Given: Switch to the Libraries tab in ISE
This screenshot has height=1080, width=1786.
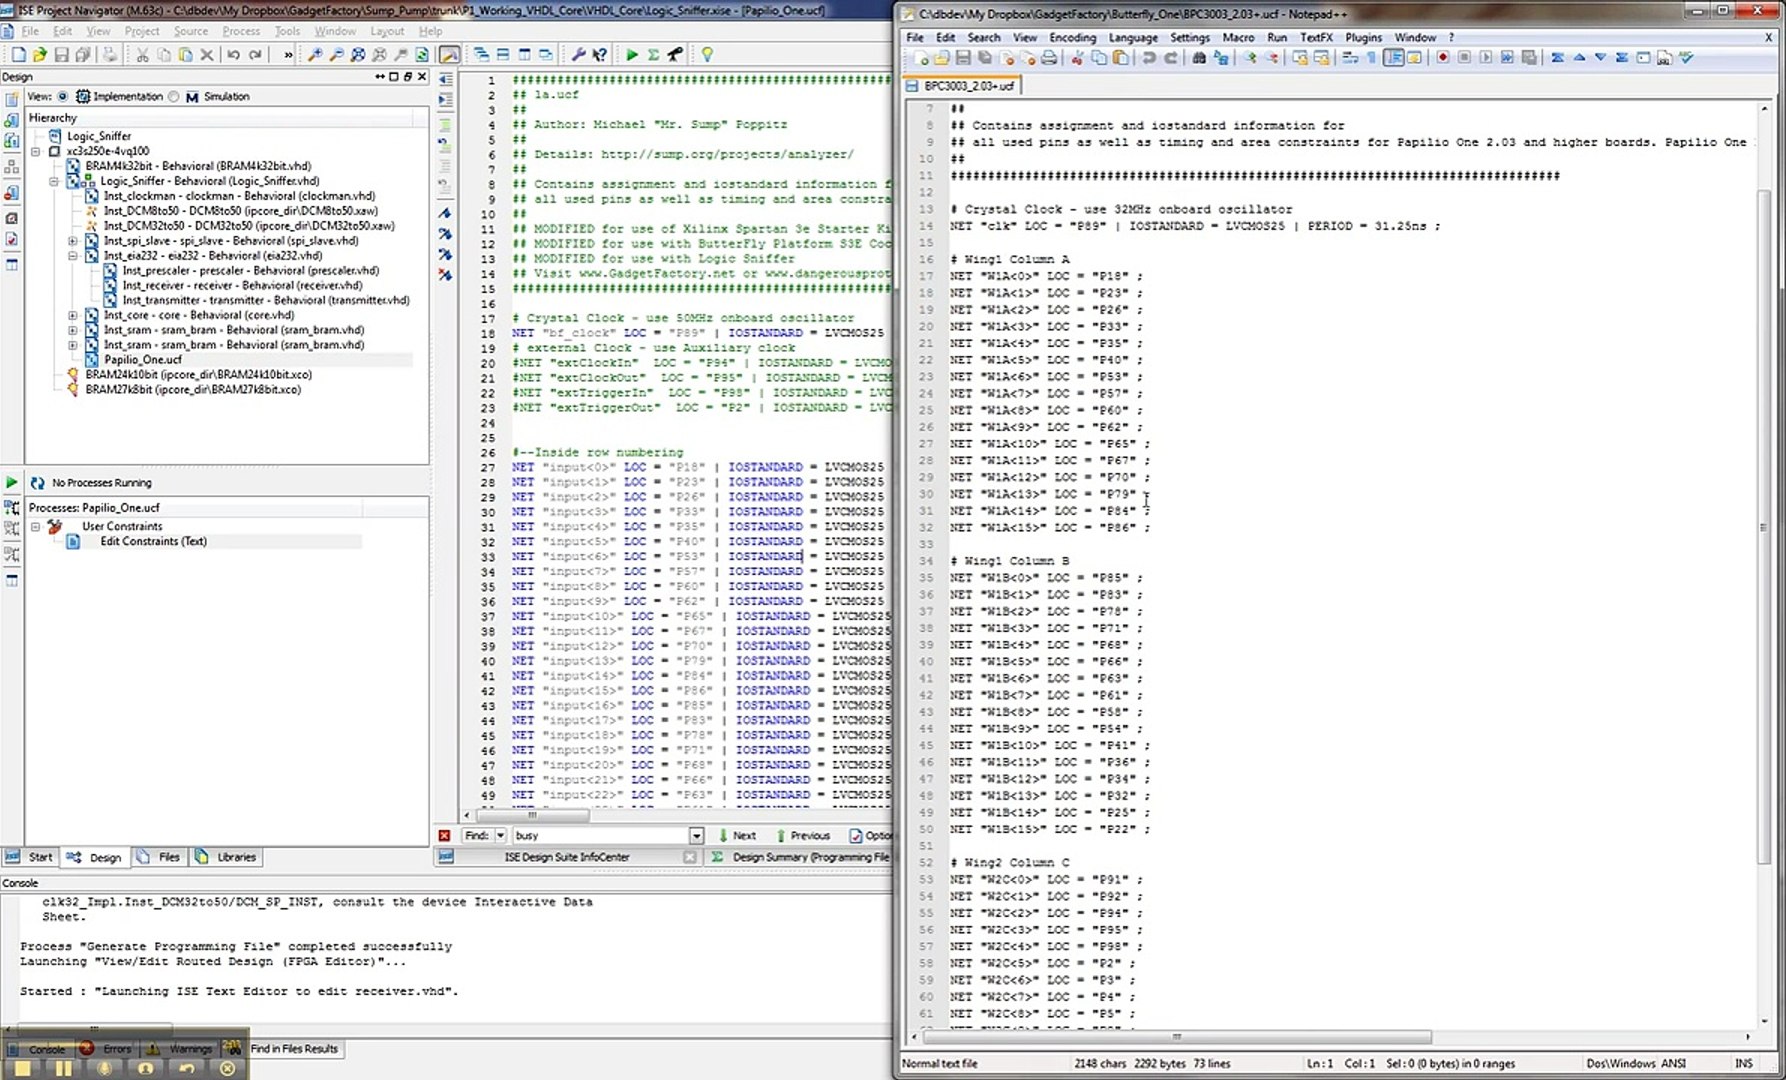Looking at the screenshot, I should tap(226, 857).
